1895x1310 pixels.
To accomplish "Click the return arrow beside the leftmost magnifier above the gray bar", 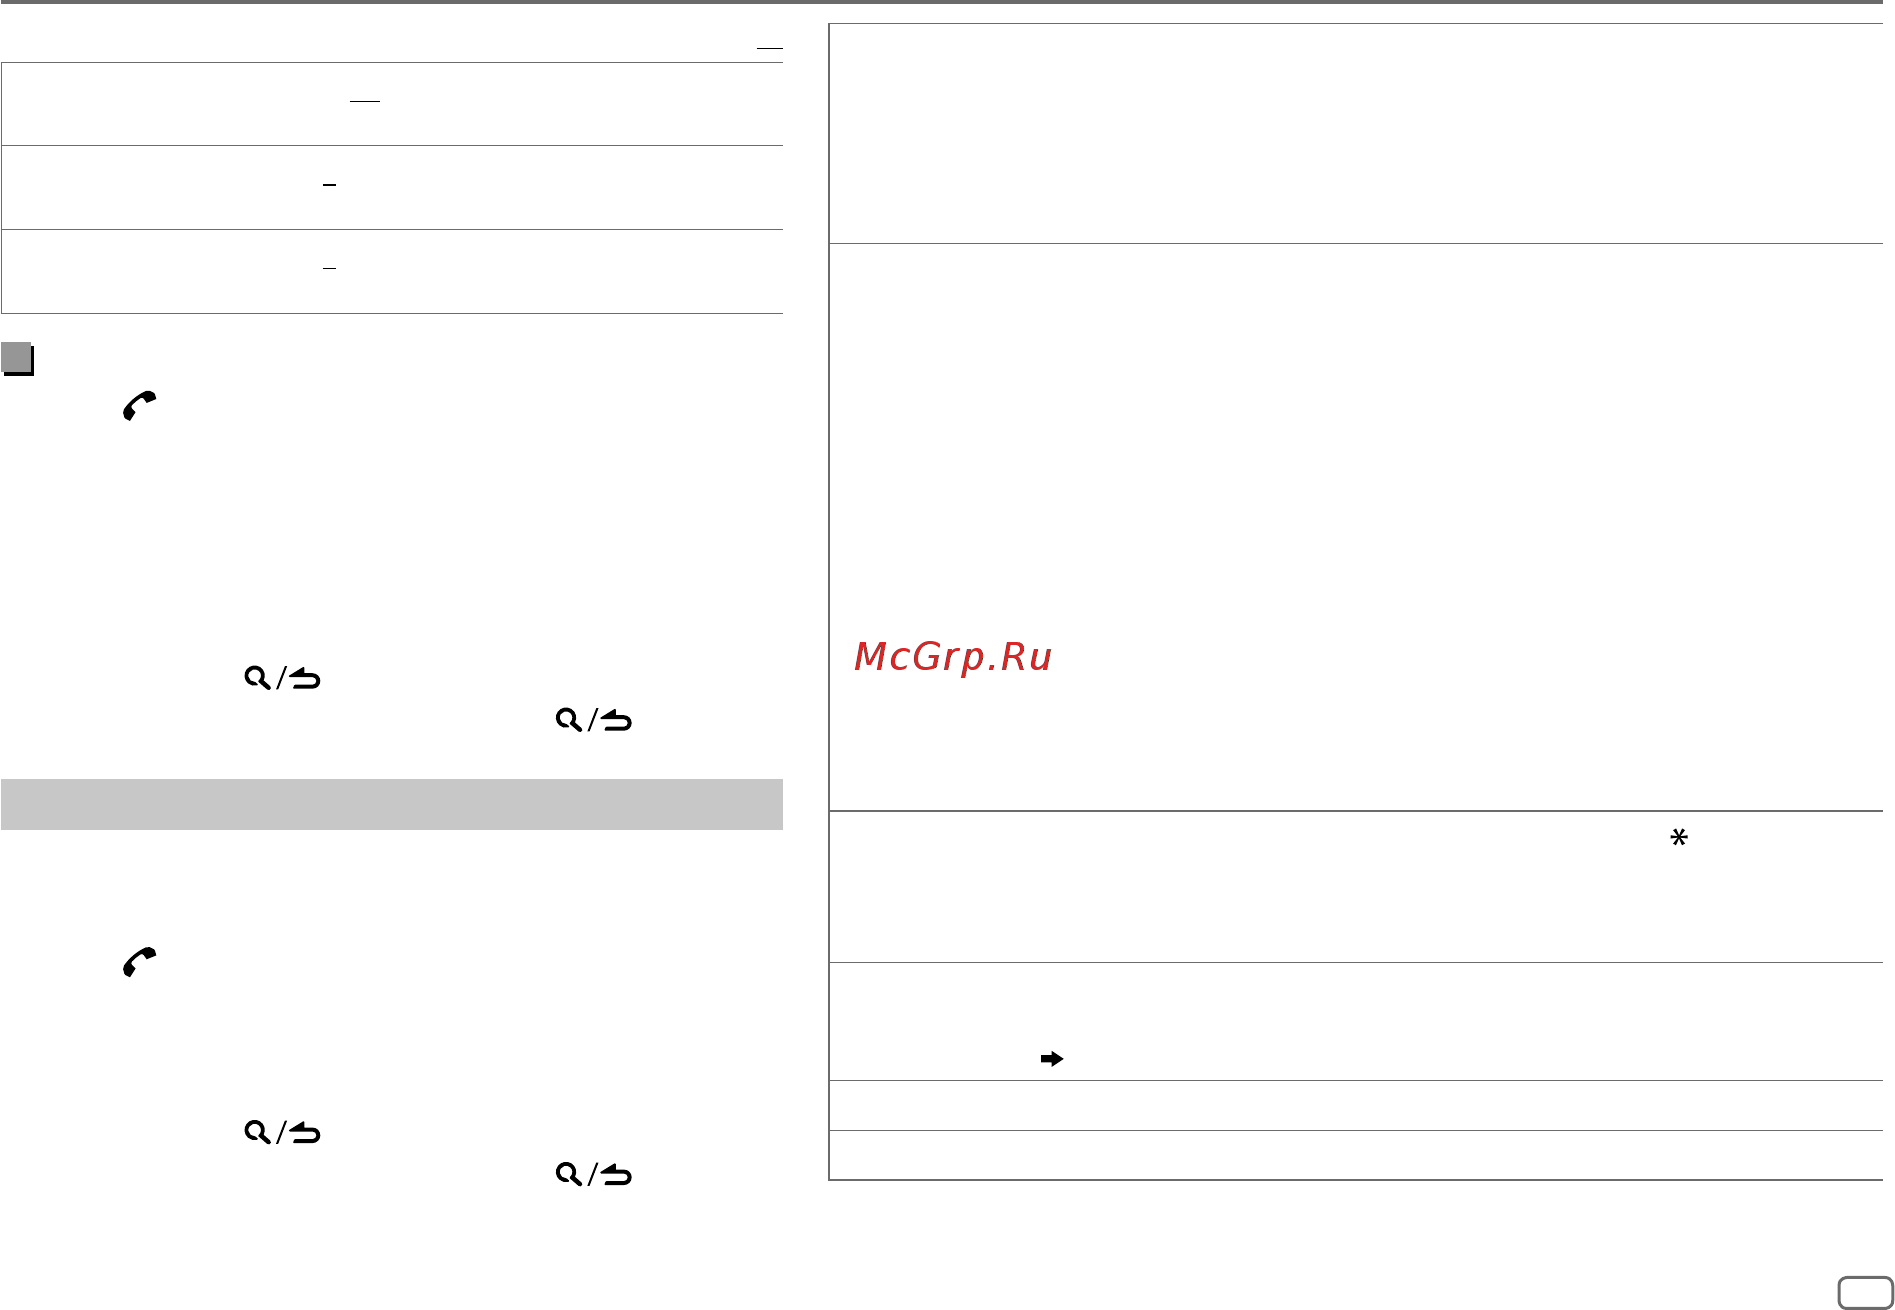I will pyautogui.click(x=305, y=679).
